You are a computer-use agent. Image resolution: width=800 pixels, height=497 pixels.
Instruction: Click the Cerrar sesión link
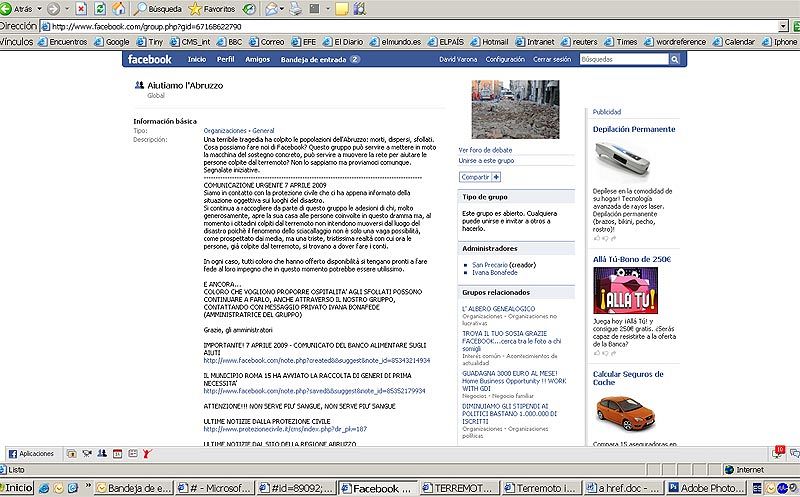tap(552, 60)
